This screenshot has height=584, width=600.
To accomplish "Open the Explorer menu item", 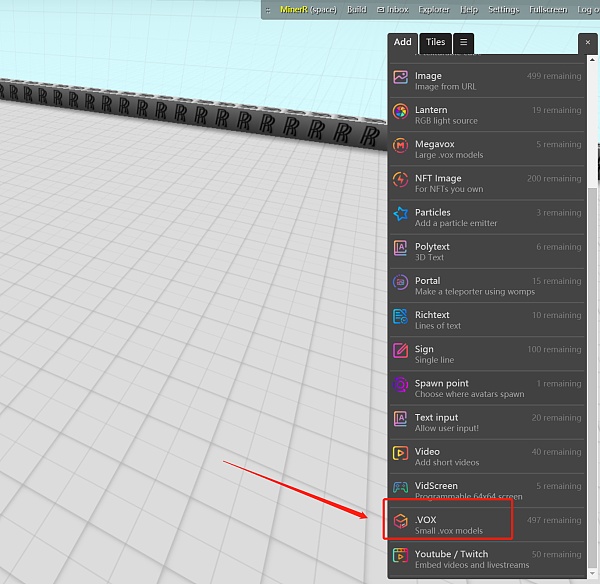I will (434, 10).
